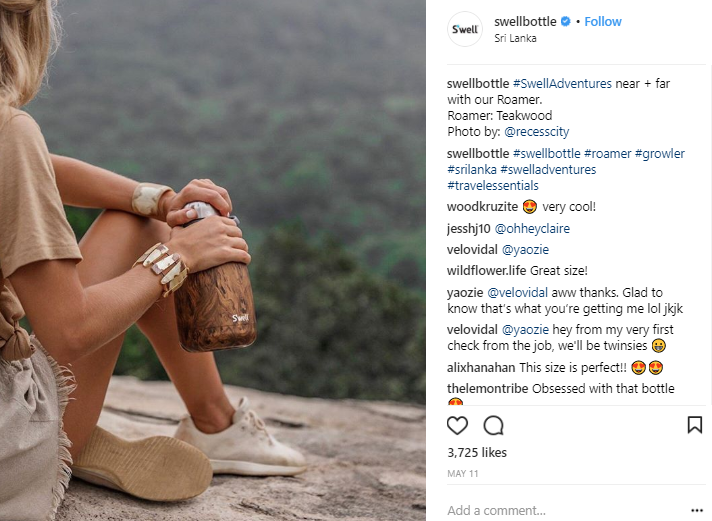Open wildflower.life commenter profile

487,270
